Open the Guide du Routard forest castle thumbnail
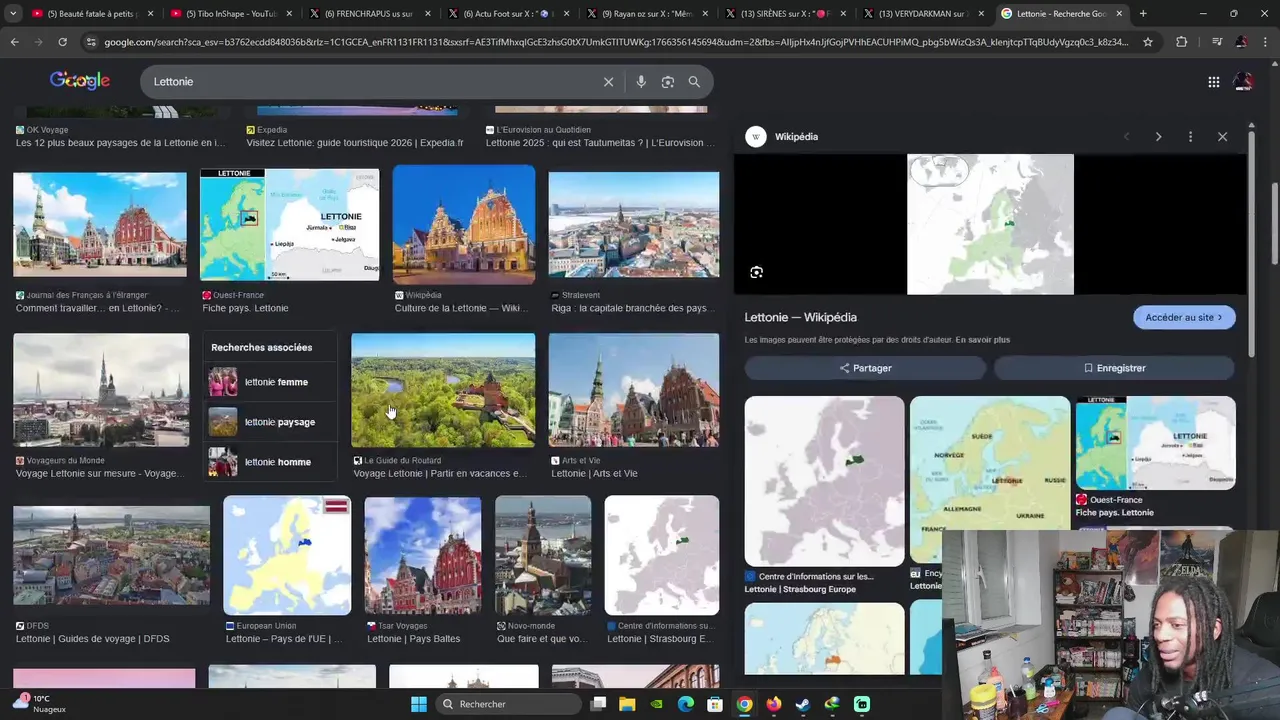 pyautogui.click(x=443, y=390)
